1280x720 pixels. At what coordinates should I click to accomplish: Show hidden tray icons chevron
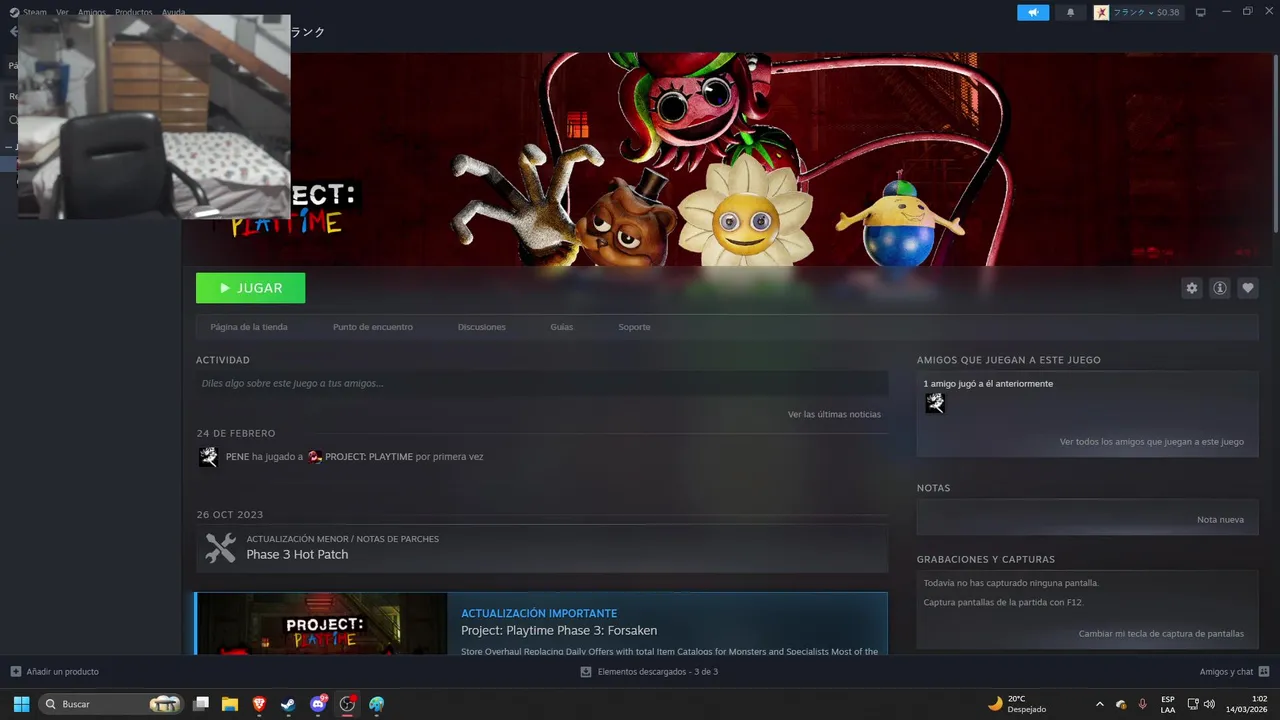(1100, 704)
